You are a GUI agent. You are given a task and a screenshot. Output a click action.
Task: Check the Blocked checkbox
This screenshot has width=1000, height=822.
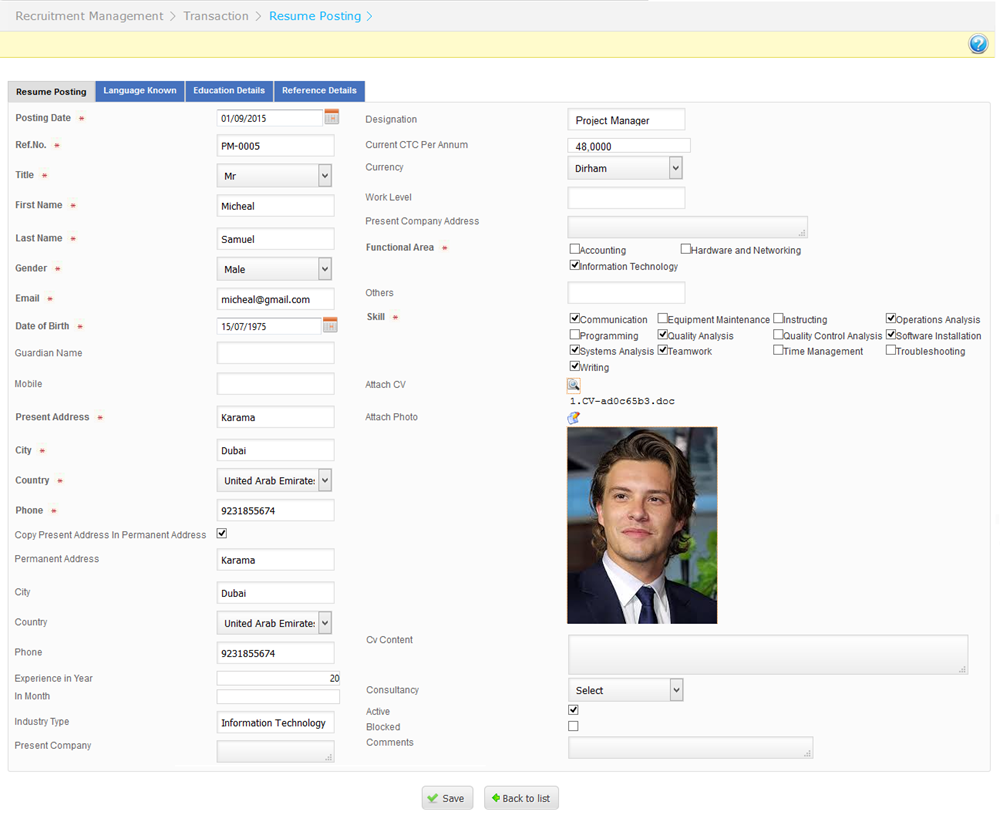point(573,726)
